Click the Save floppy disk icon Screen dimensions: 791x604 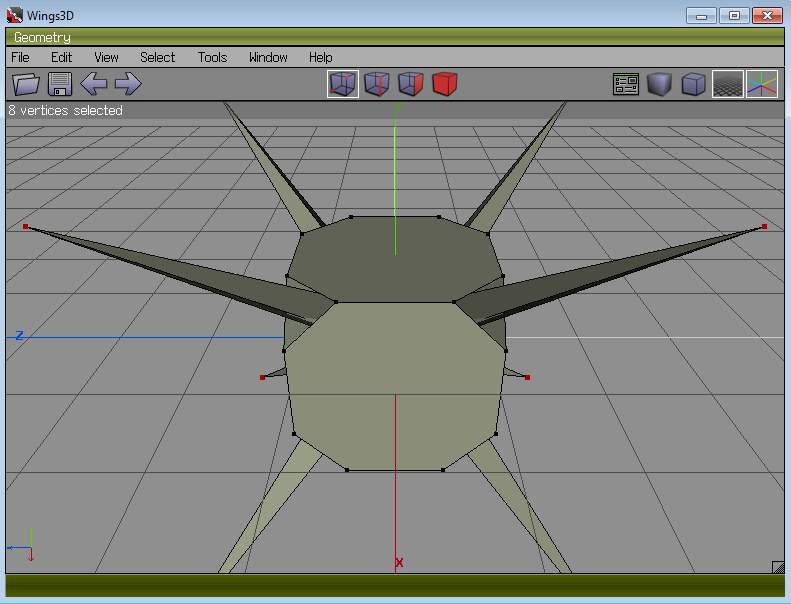(x=59, y=84)
